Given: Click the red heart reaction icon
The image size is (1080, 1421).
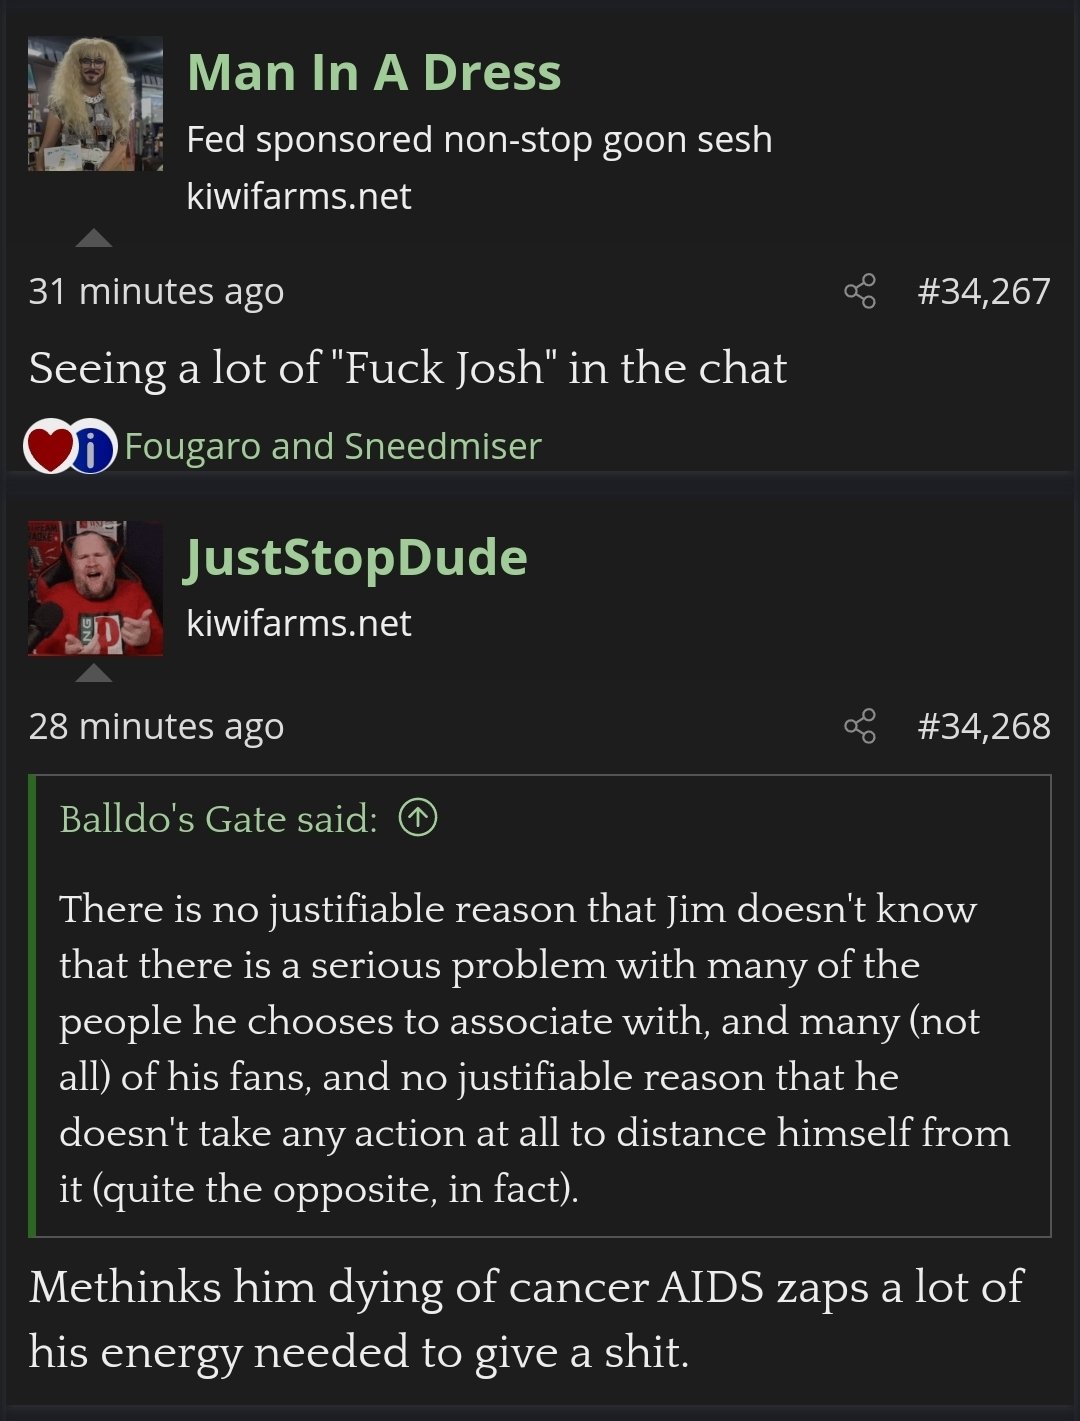Looking at the screenshot, I should click(x=50, y=446).
